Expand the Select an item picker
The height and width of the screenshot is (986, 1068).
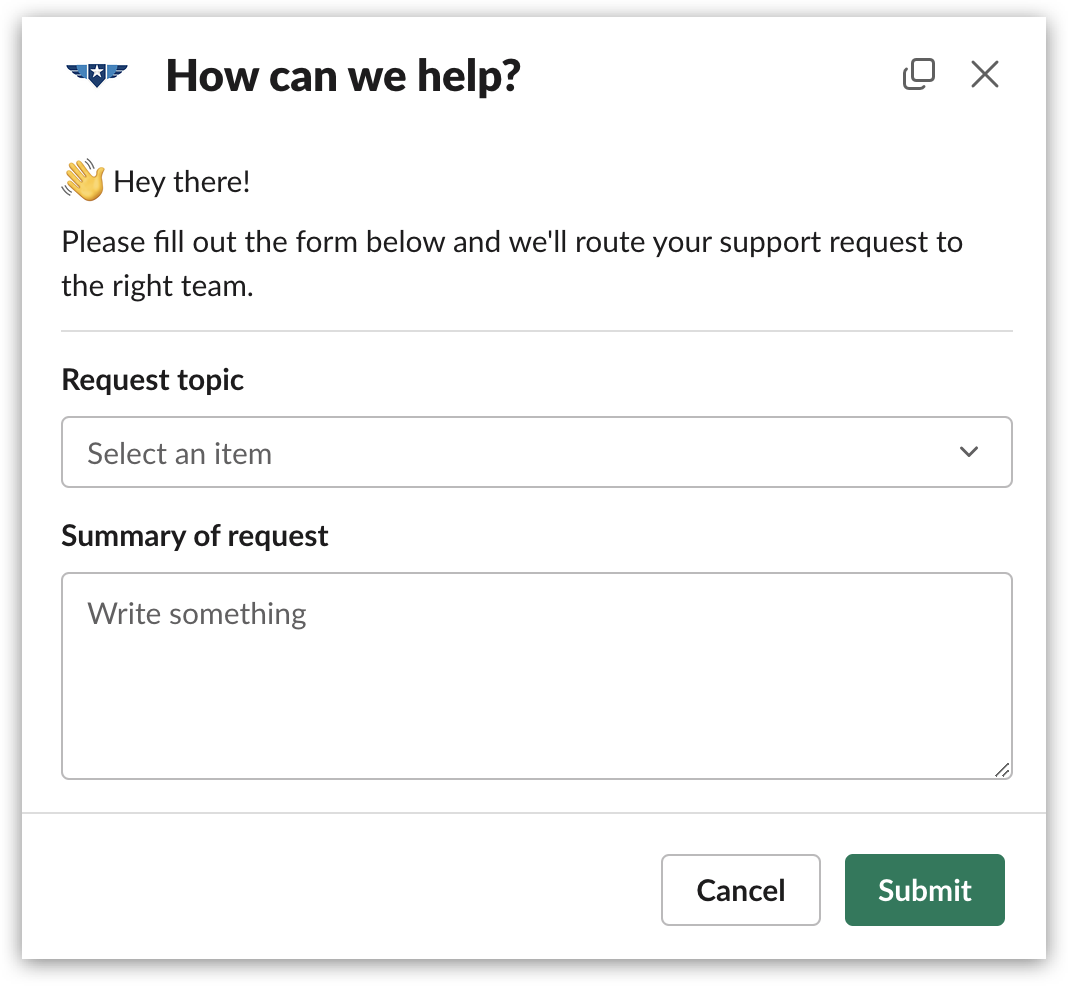(x=537, y=452)
